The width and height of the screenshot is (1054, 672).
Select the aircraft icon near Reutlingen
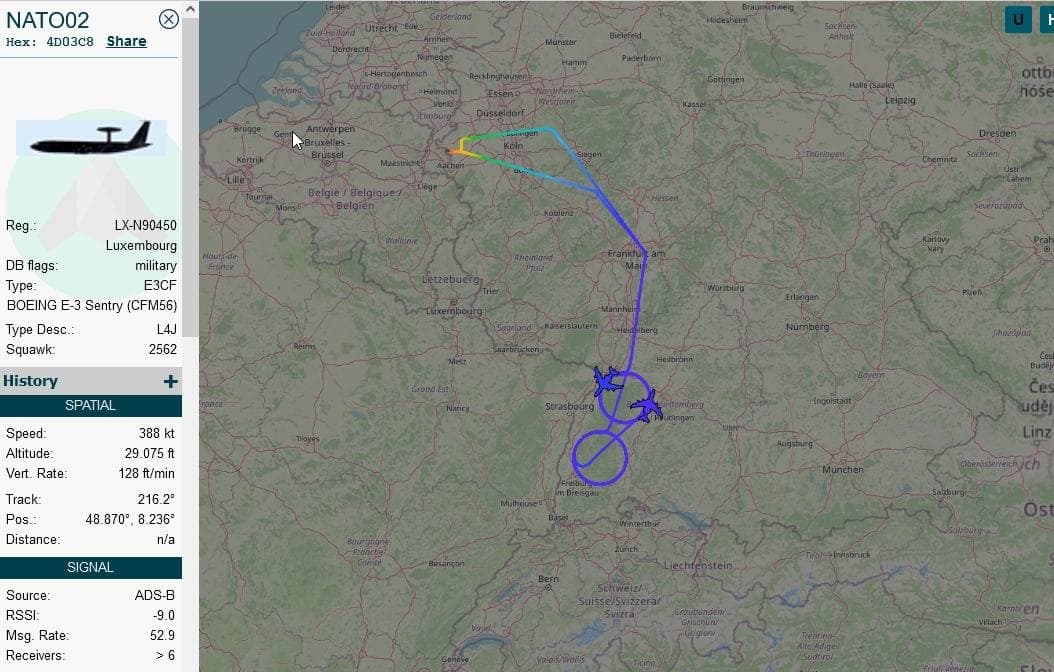coord(647,406)
